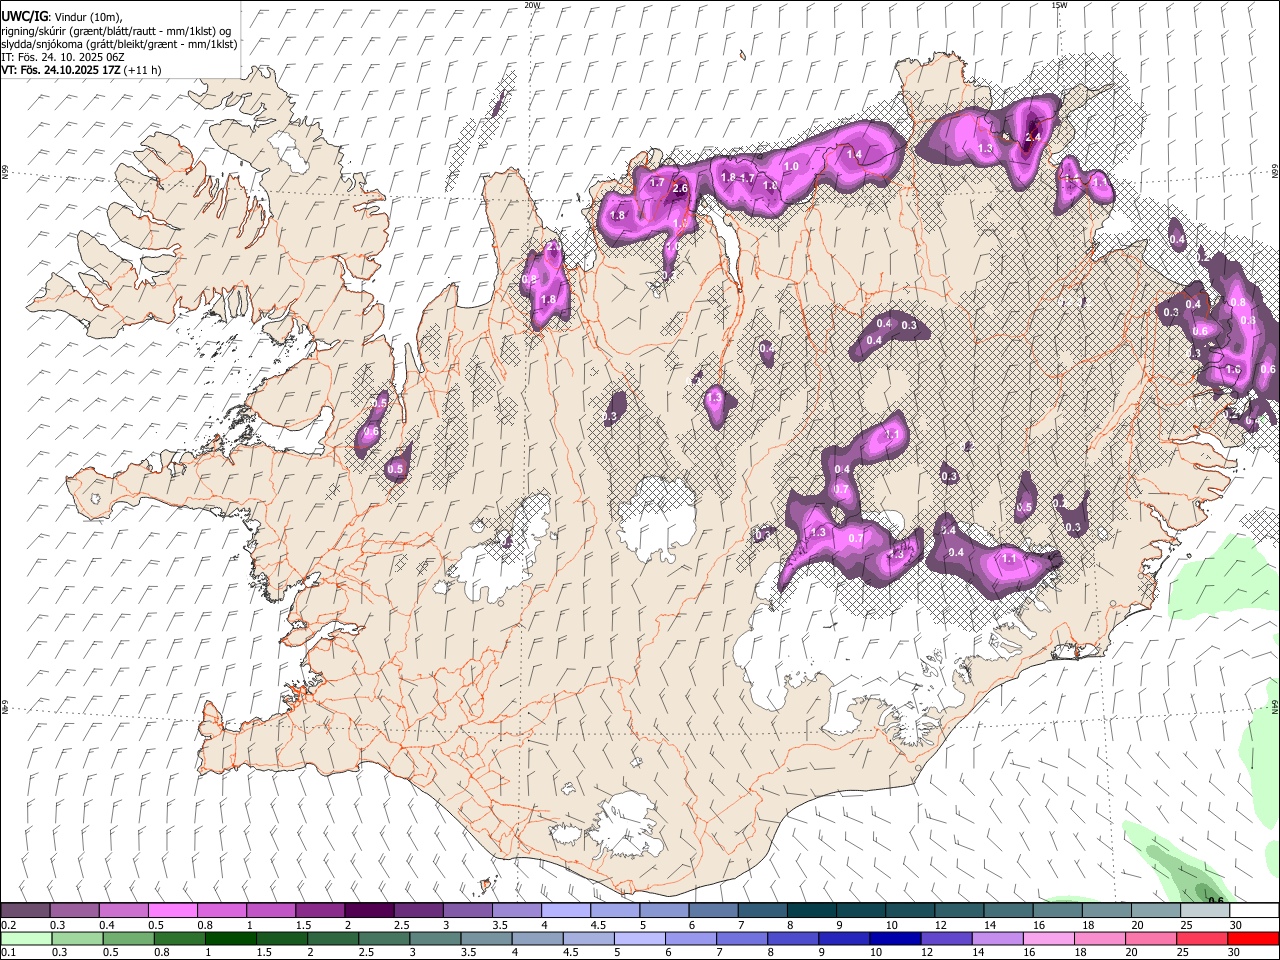Pick the light pink 16–18 swatch in the rain scale
The width and height of the screenshot is (1280, 960).
[1048, 939]
